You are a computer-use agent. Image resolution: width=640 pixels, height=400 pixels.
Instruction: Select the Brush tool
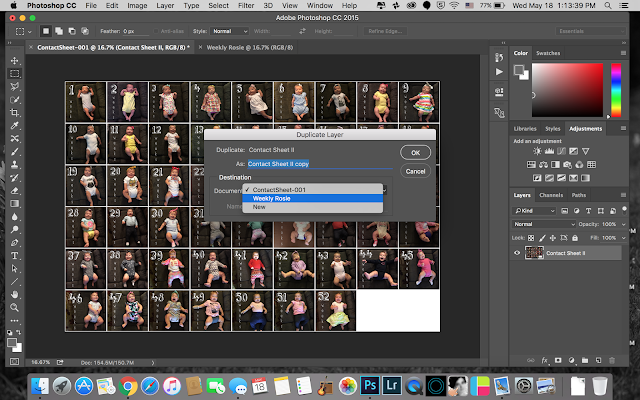(15, 152)
